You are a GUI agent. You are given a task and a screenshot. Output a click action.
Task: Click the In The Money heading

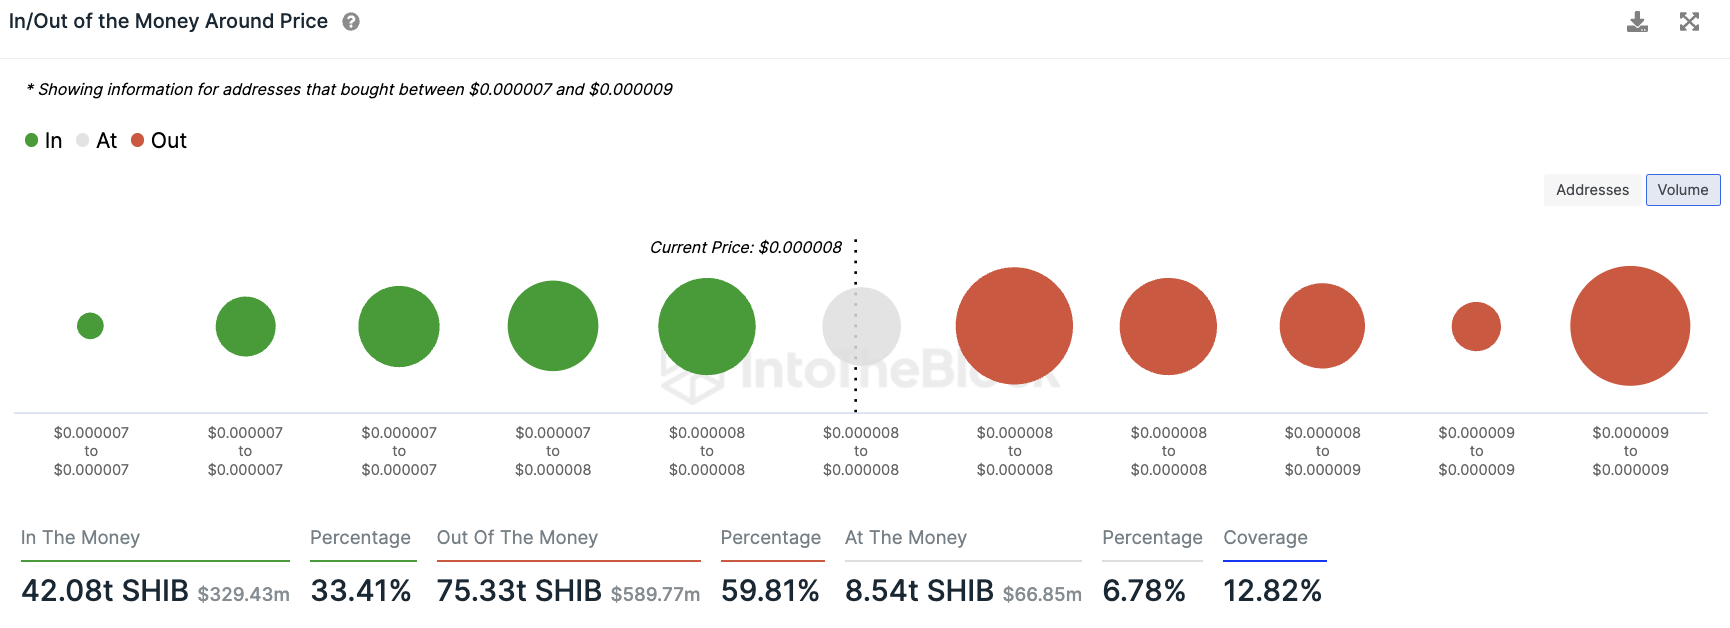coord(80,538)
